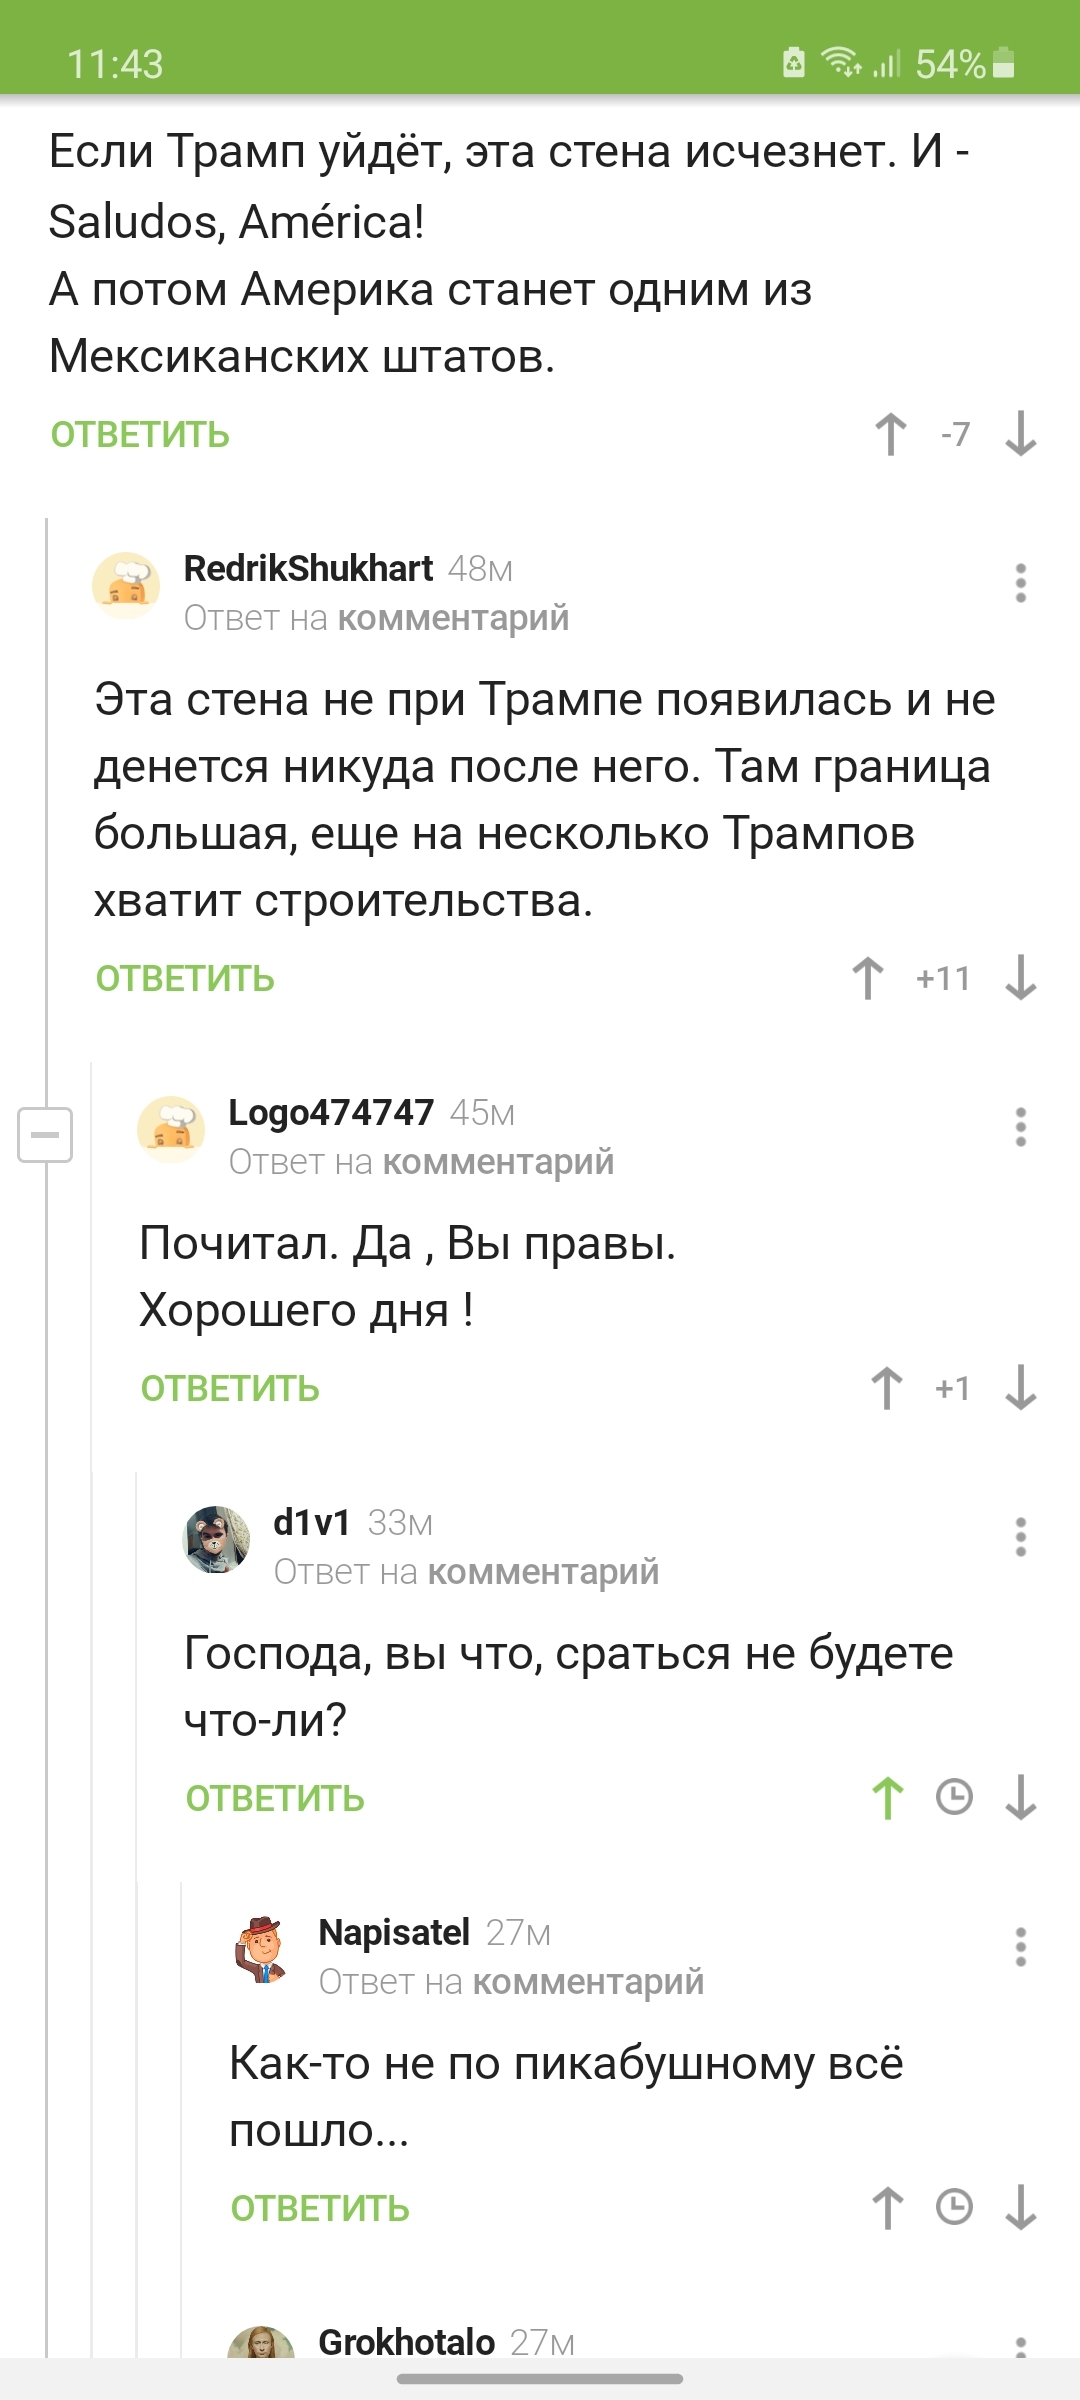This screenshot has width=1080, height=2400.
Task: Open Logo474747's user profile name
Action: pos(331,1112)
